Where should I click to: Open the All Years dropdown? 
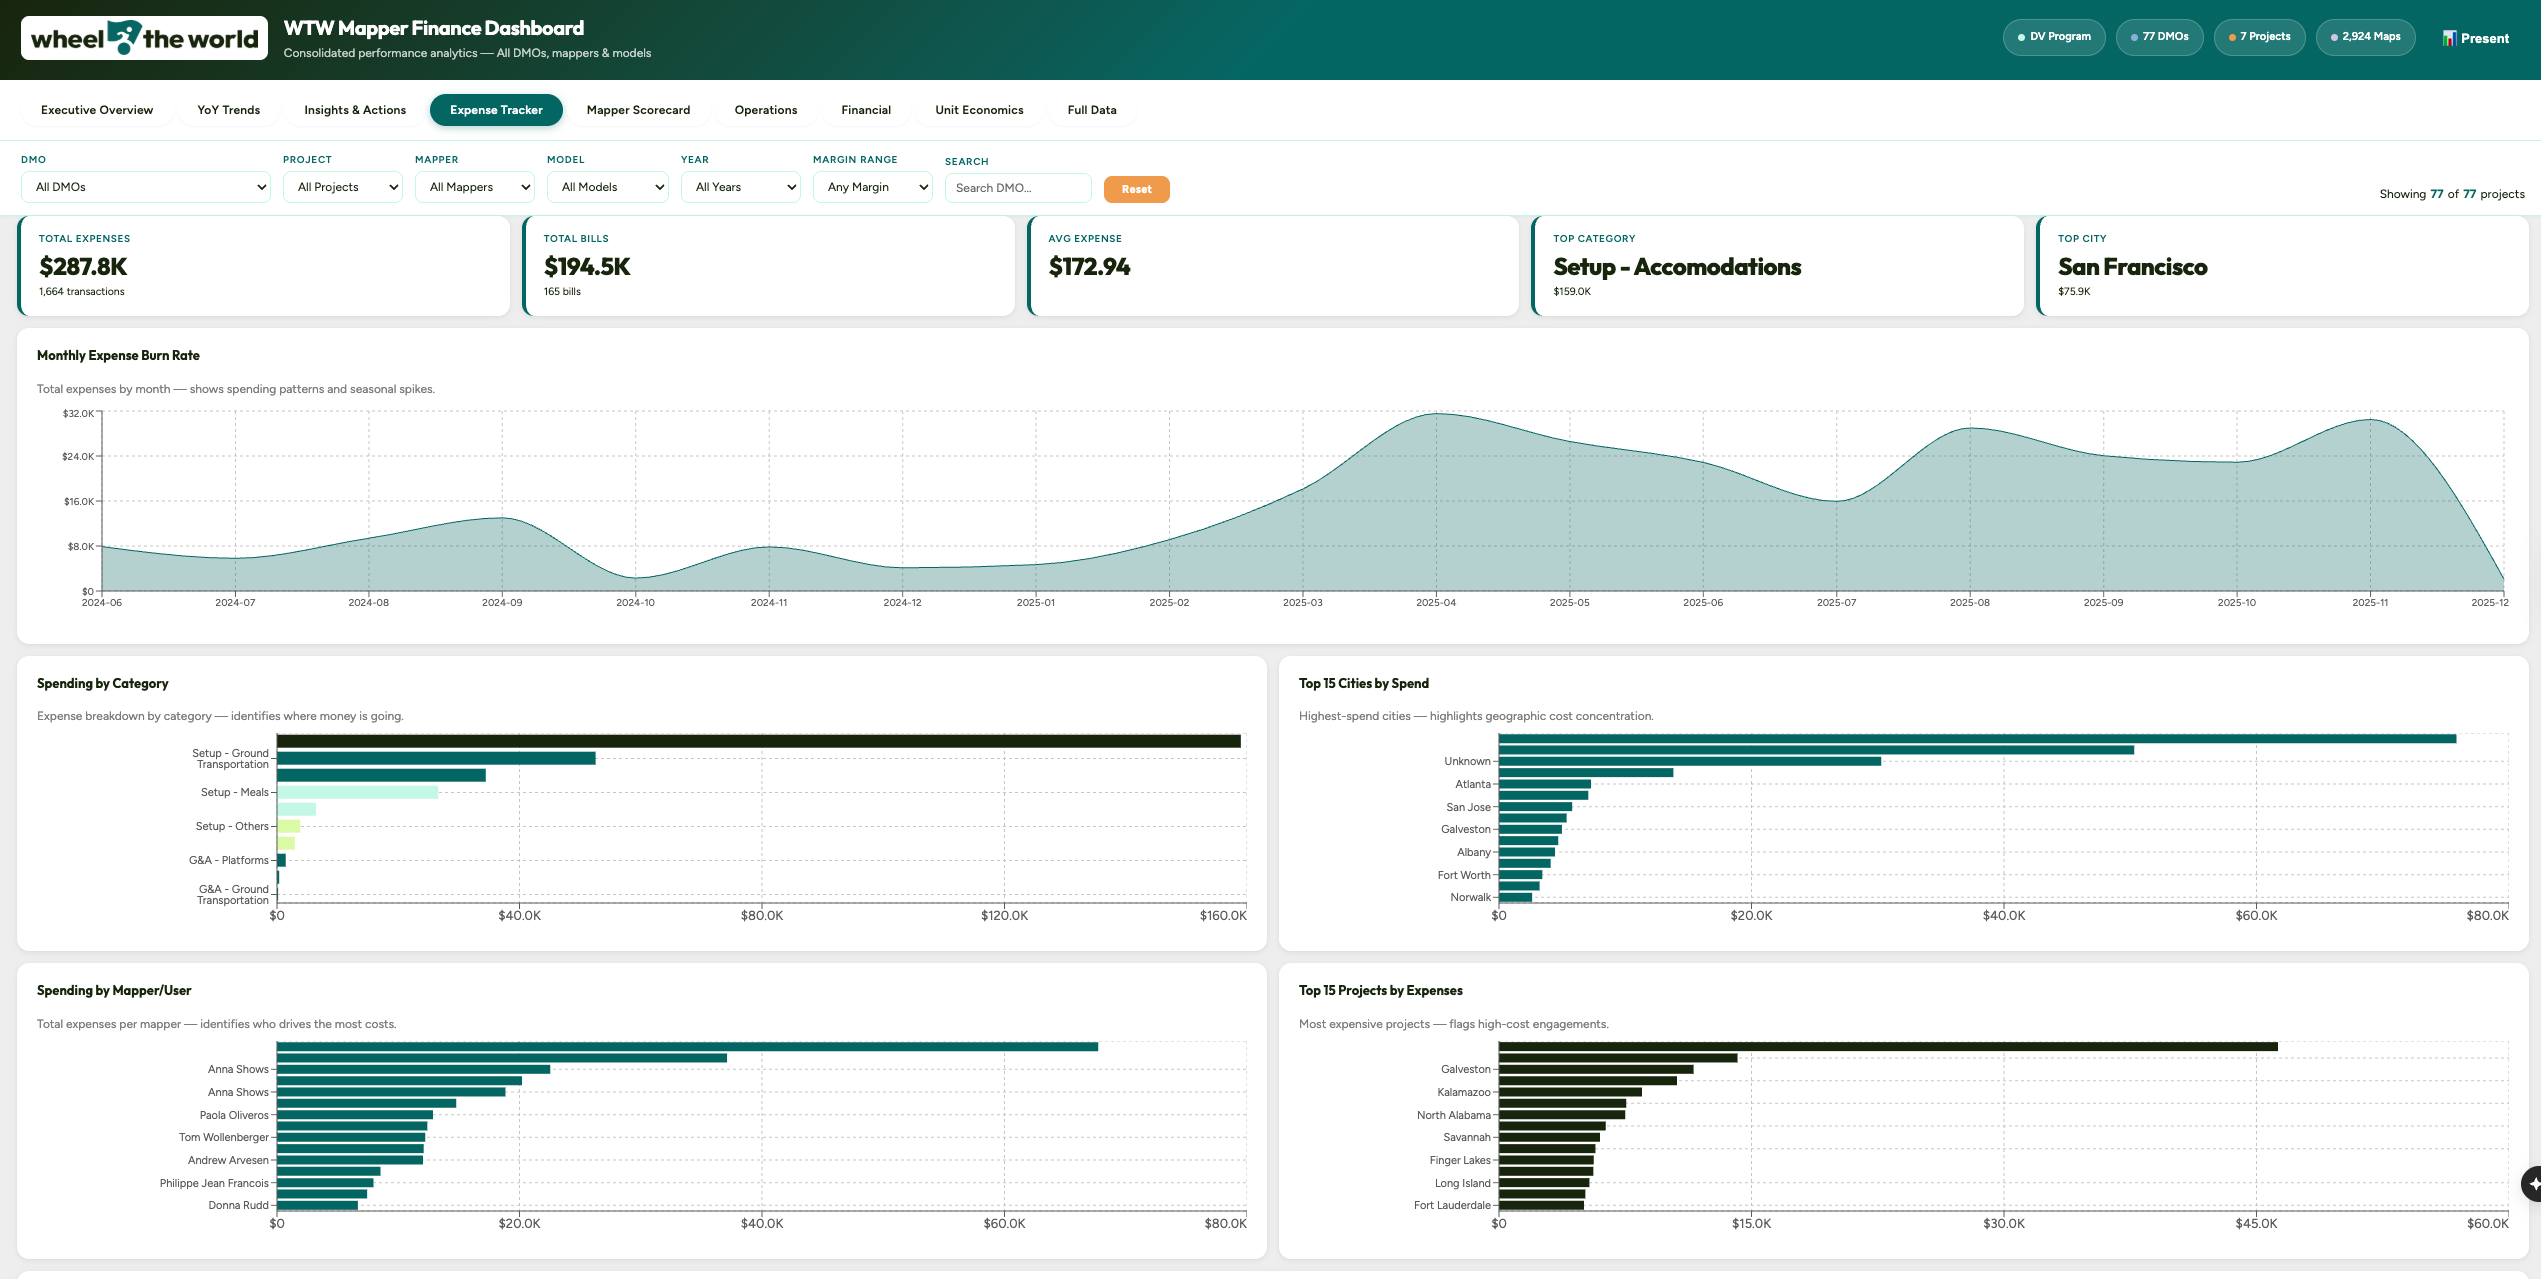[740, 187]
